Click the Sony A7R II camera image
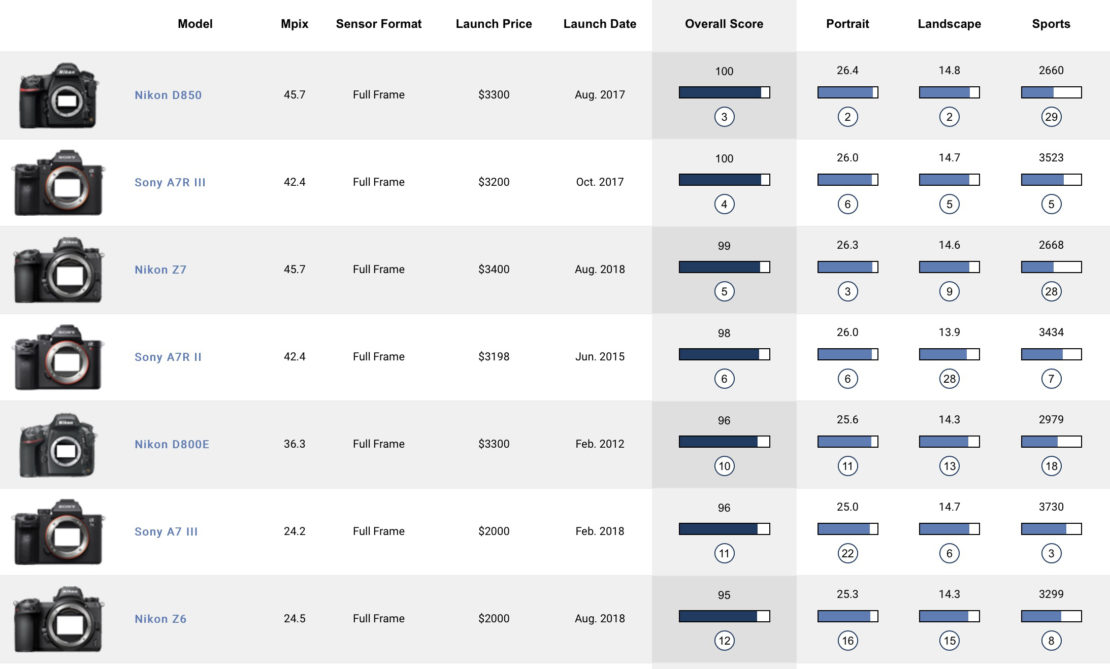This screenshot has width=1110, height=669. 58,357
